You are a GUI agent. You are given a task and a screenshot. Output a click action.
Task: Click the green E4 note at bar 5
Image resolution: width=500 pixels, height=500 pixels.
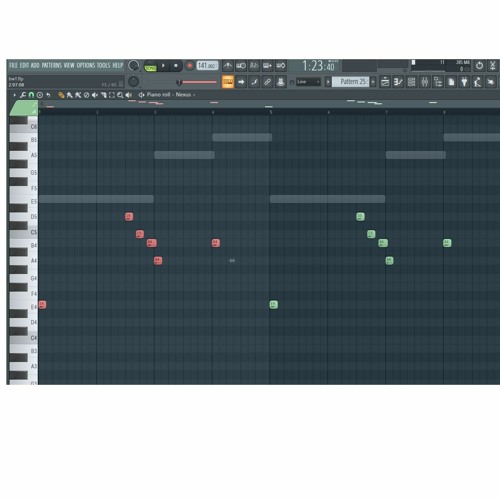(274, 304)
